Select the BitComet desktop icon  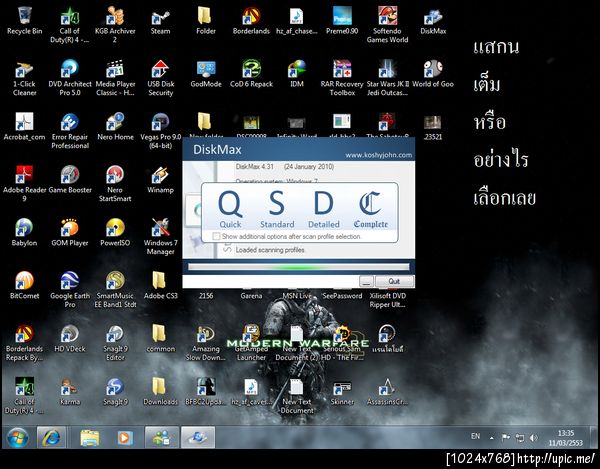24,285
